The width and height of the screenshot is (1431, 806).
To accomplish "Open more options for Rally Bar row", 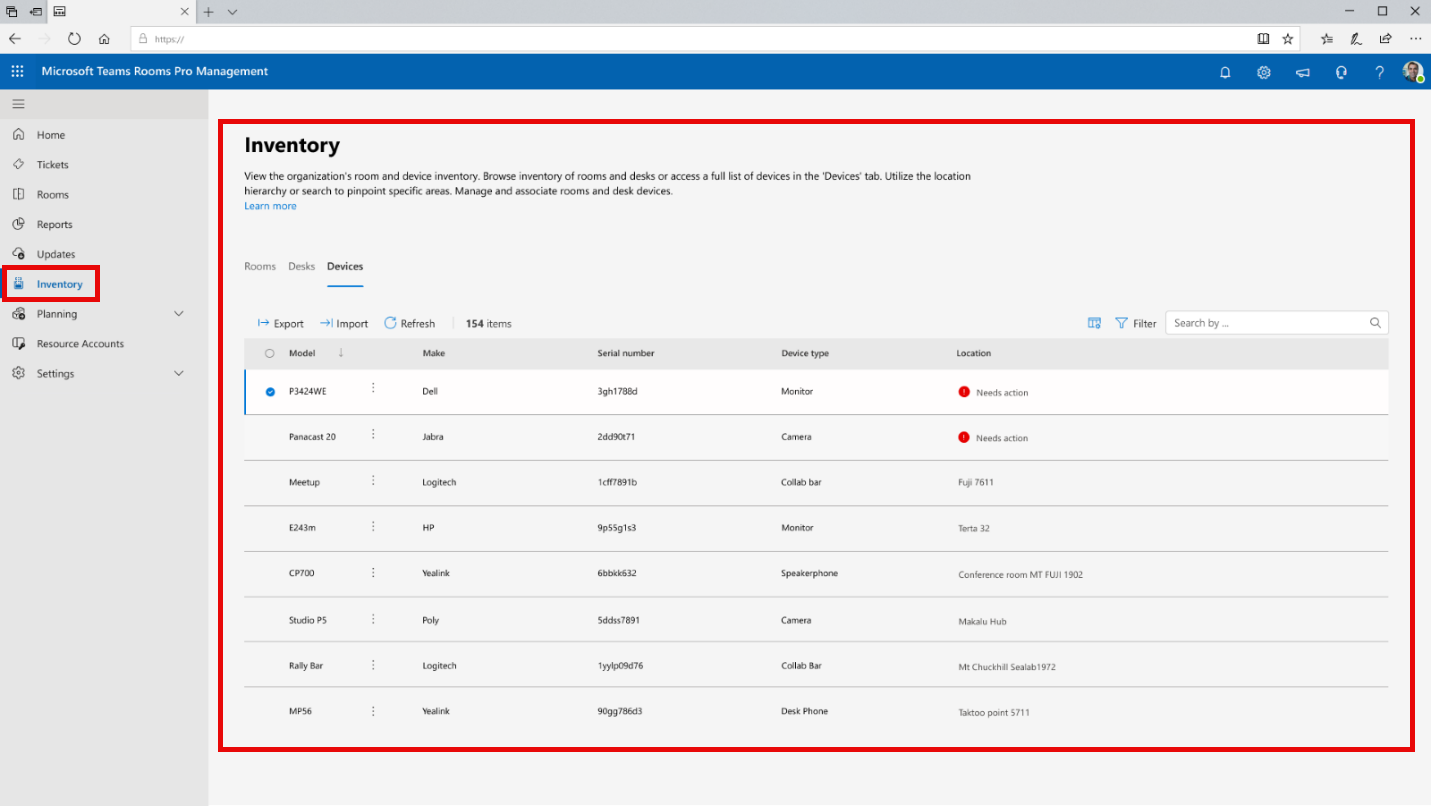I will click(373, 664).
